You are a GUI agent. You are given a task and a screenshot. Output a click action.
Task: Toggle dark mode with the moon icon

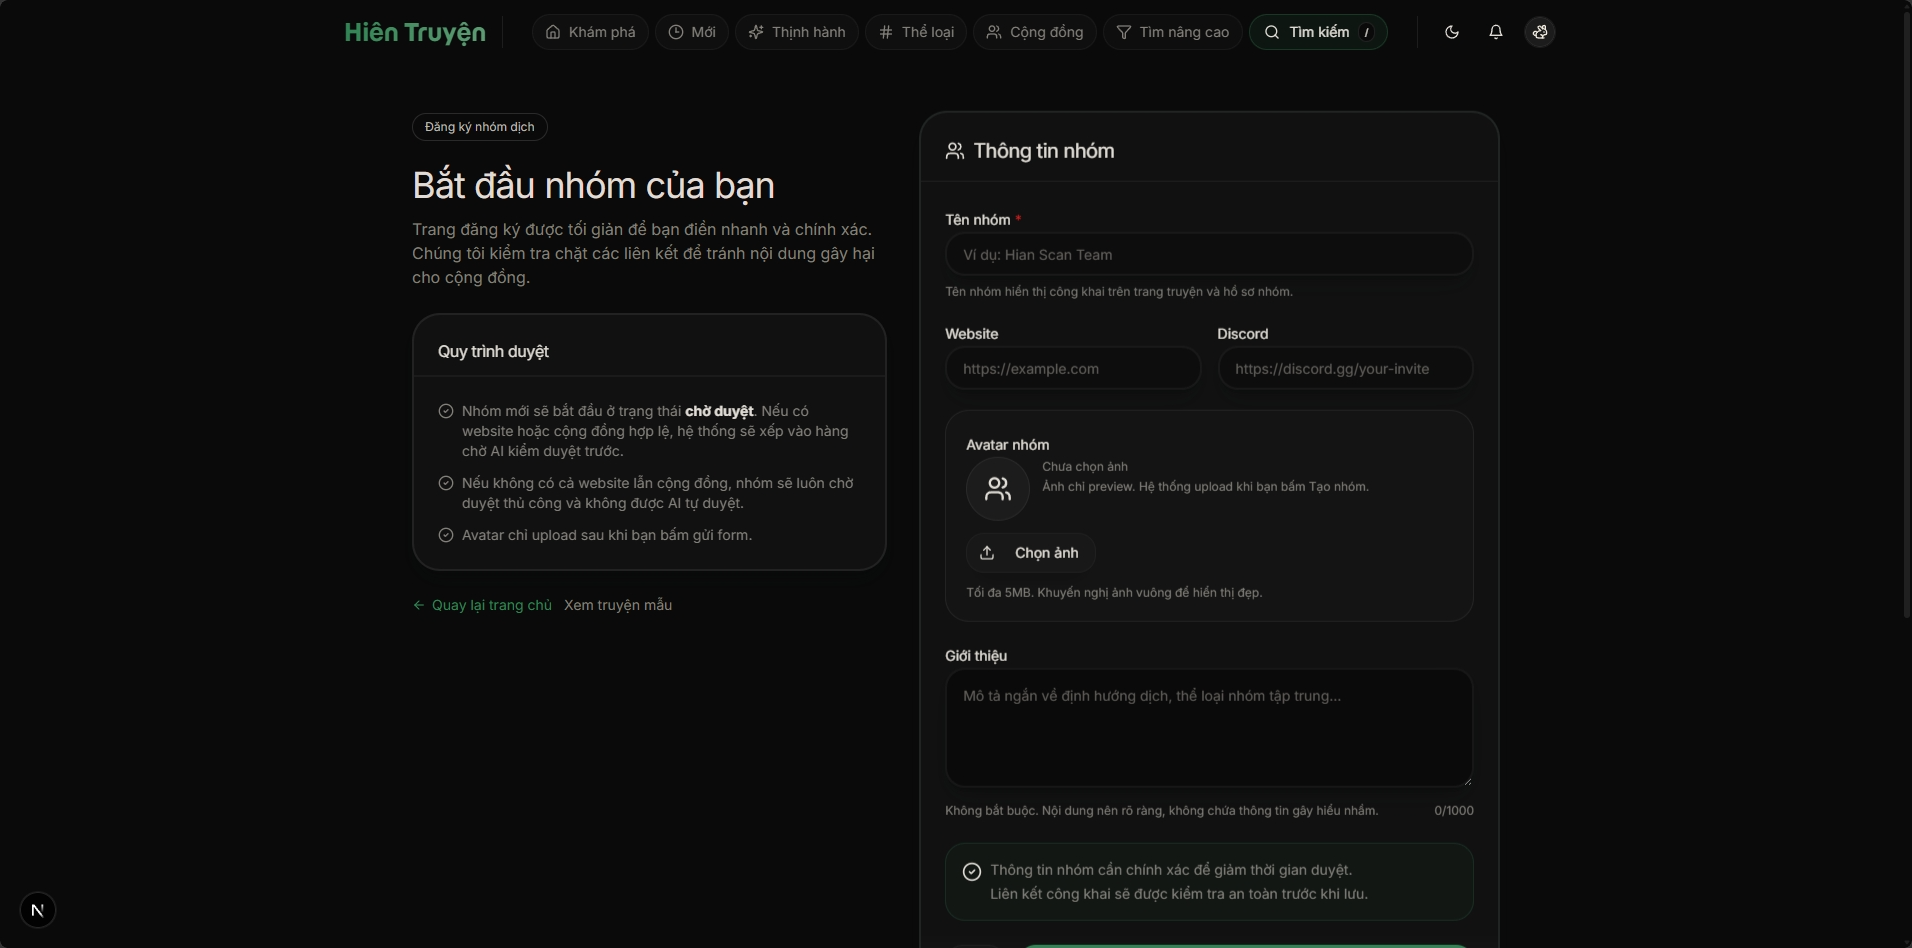[x=1452, y=32]
